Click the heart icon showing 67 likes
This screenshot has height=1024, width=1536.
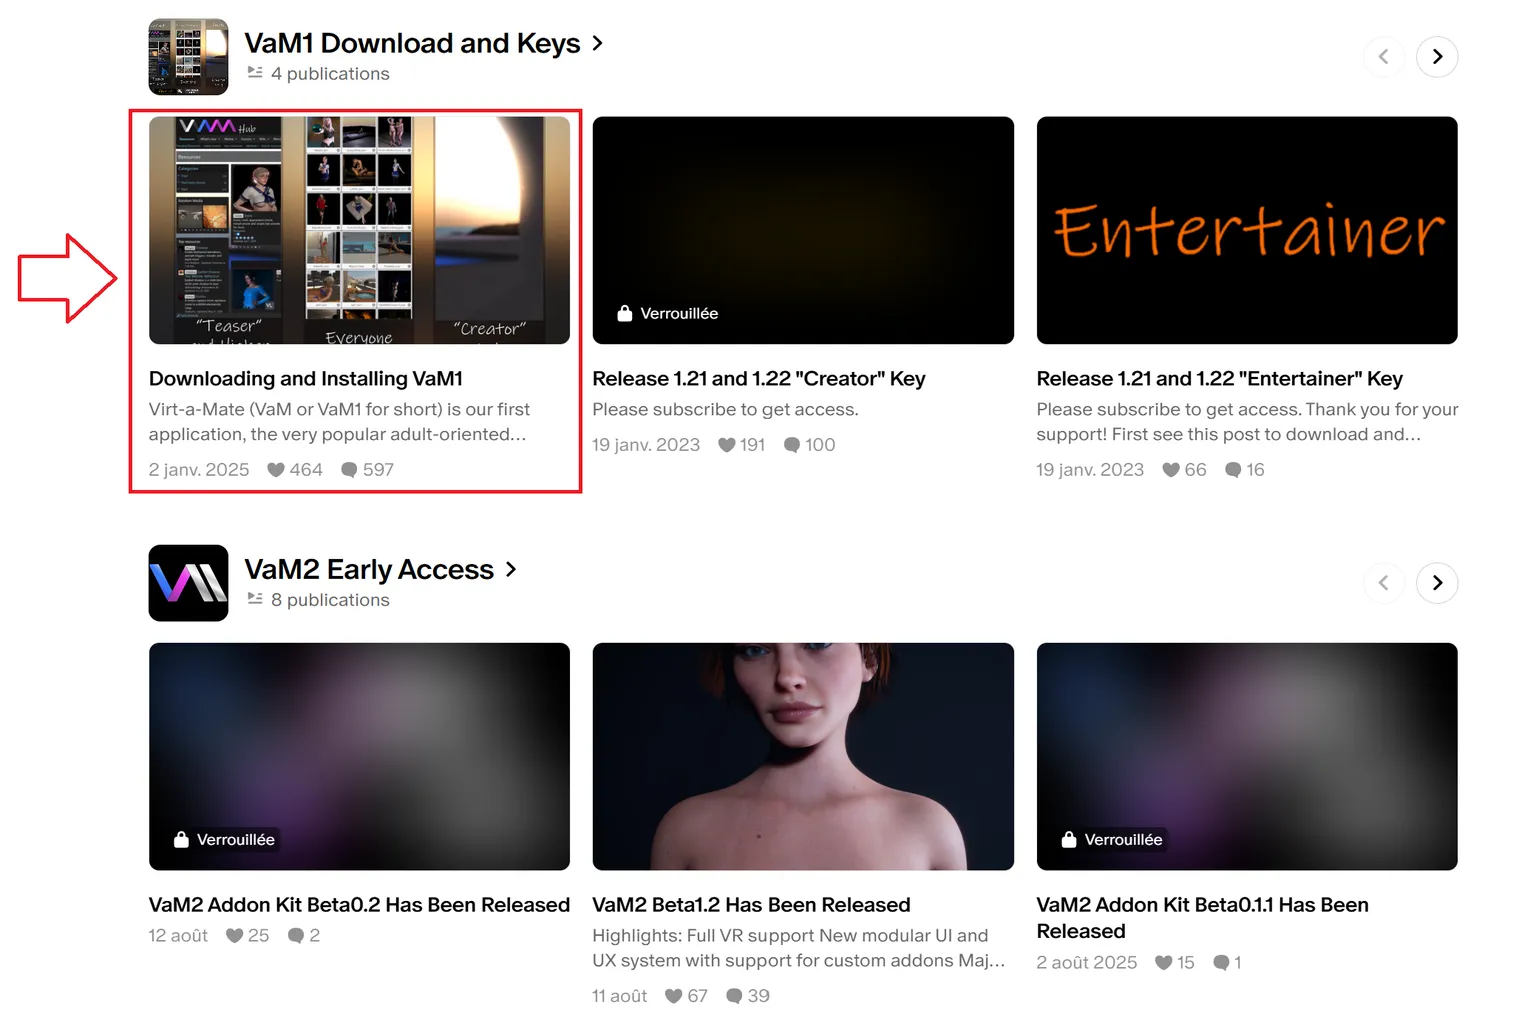point(674,996)
